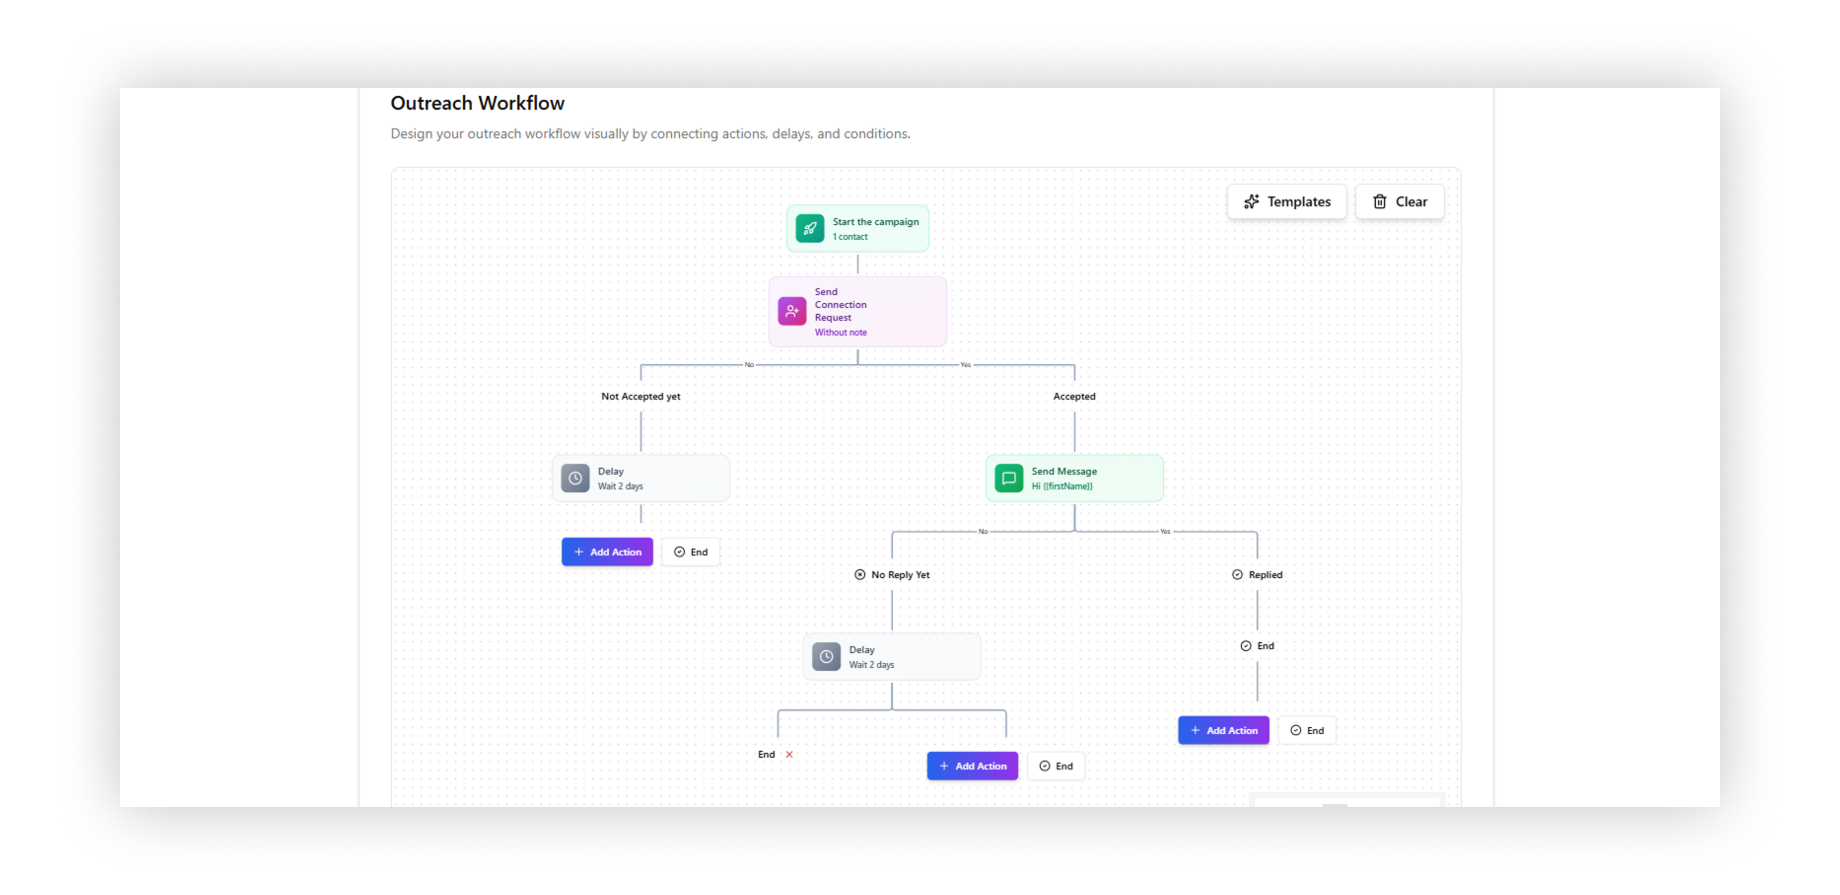This screenshot has width=1840, height=895.
Task: Select the Delay node under No Reply Yet
Action: click(x=892, y=657)
